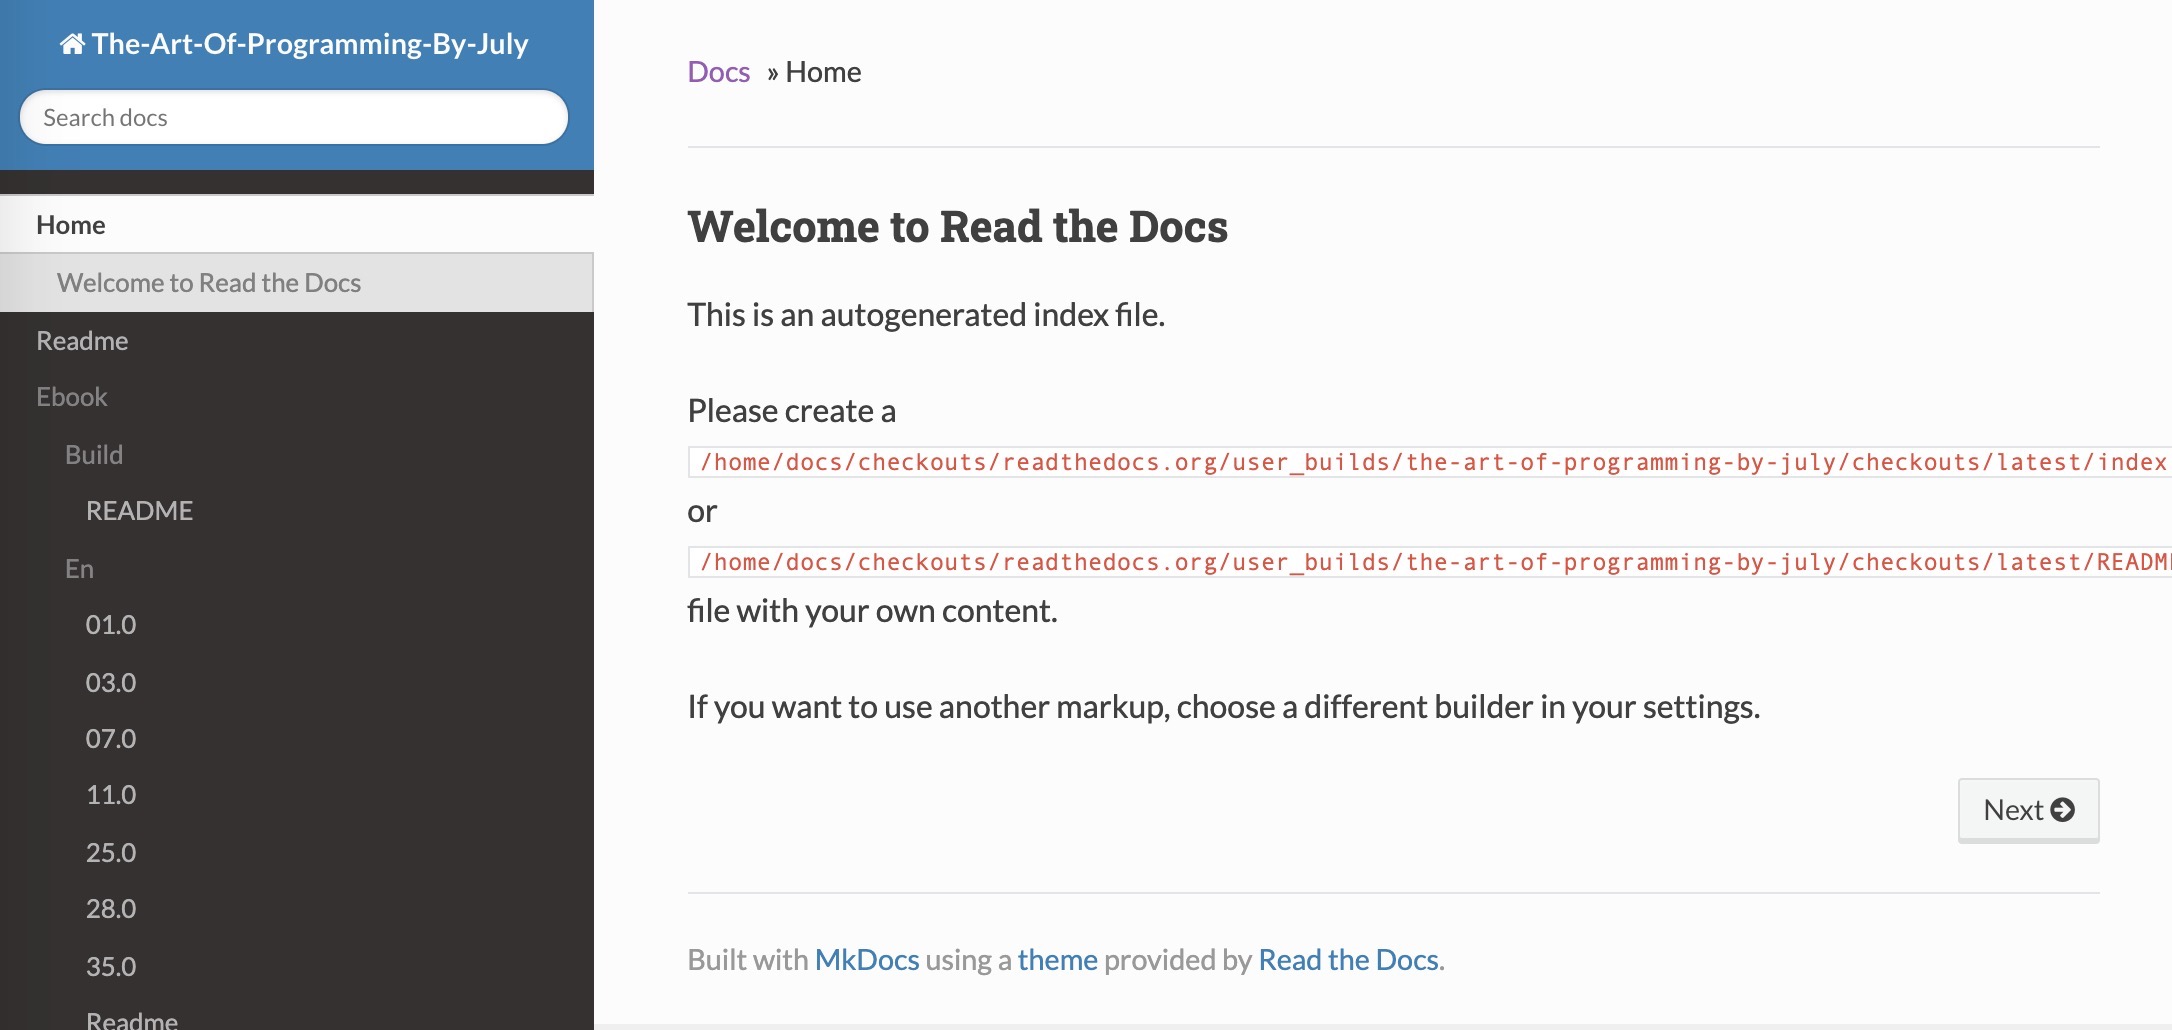Click the Search docs input field
Image resolution: width=2172 pixels, height=1030 pixels.
pyautogui.click(x=294, y=118)
